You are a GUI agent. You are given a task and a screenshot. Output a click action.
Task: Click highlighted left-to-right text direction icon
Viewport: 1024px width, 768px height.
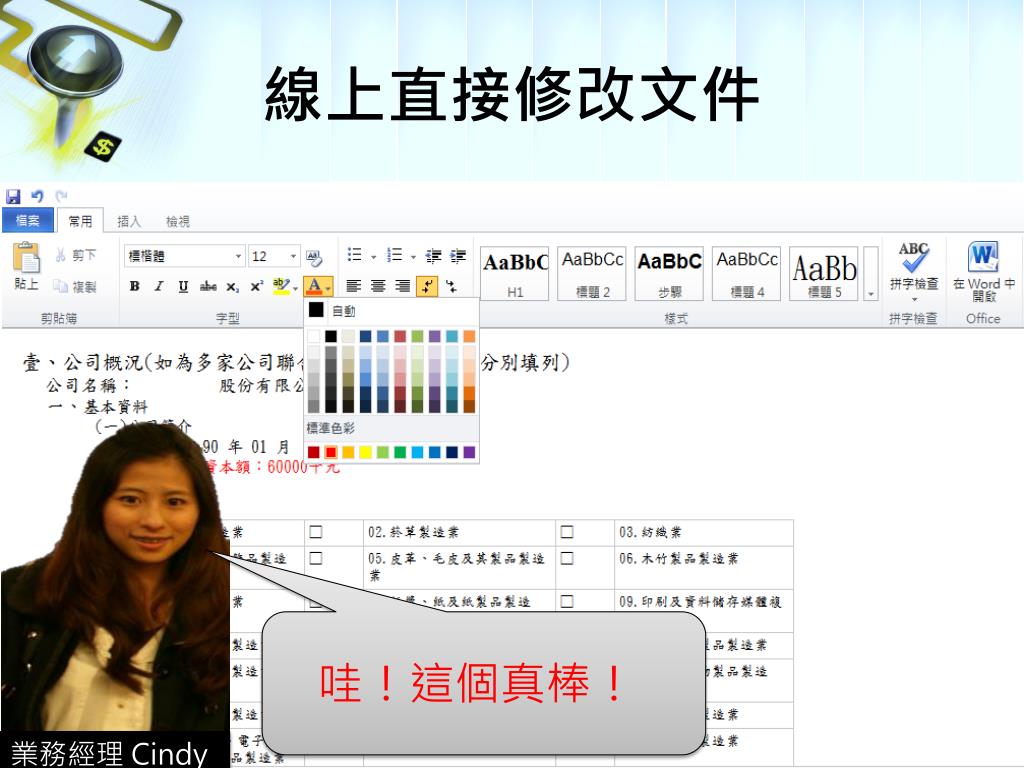(427, 286)
